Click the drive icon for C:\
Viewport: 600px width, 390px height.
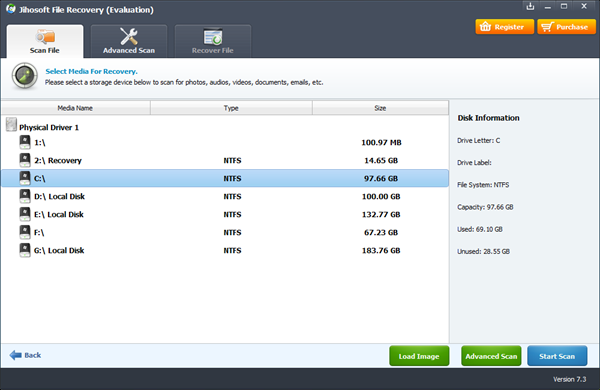[x=25, y=178]
